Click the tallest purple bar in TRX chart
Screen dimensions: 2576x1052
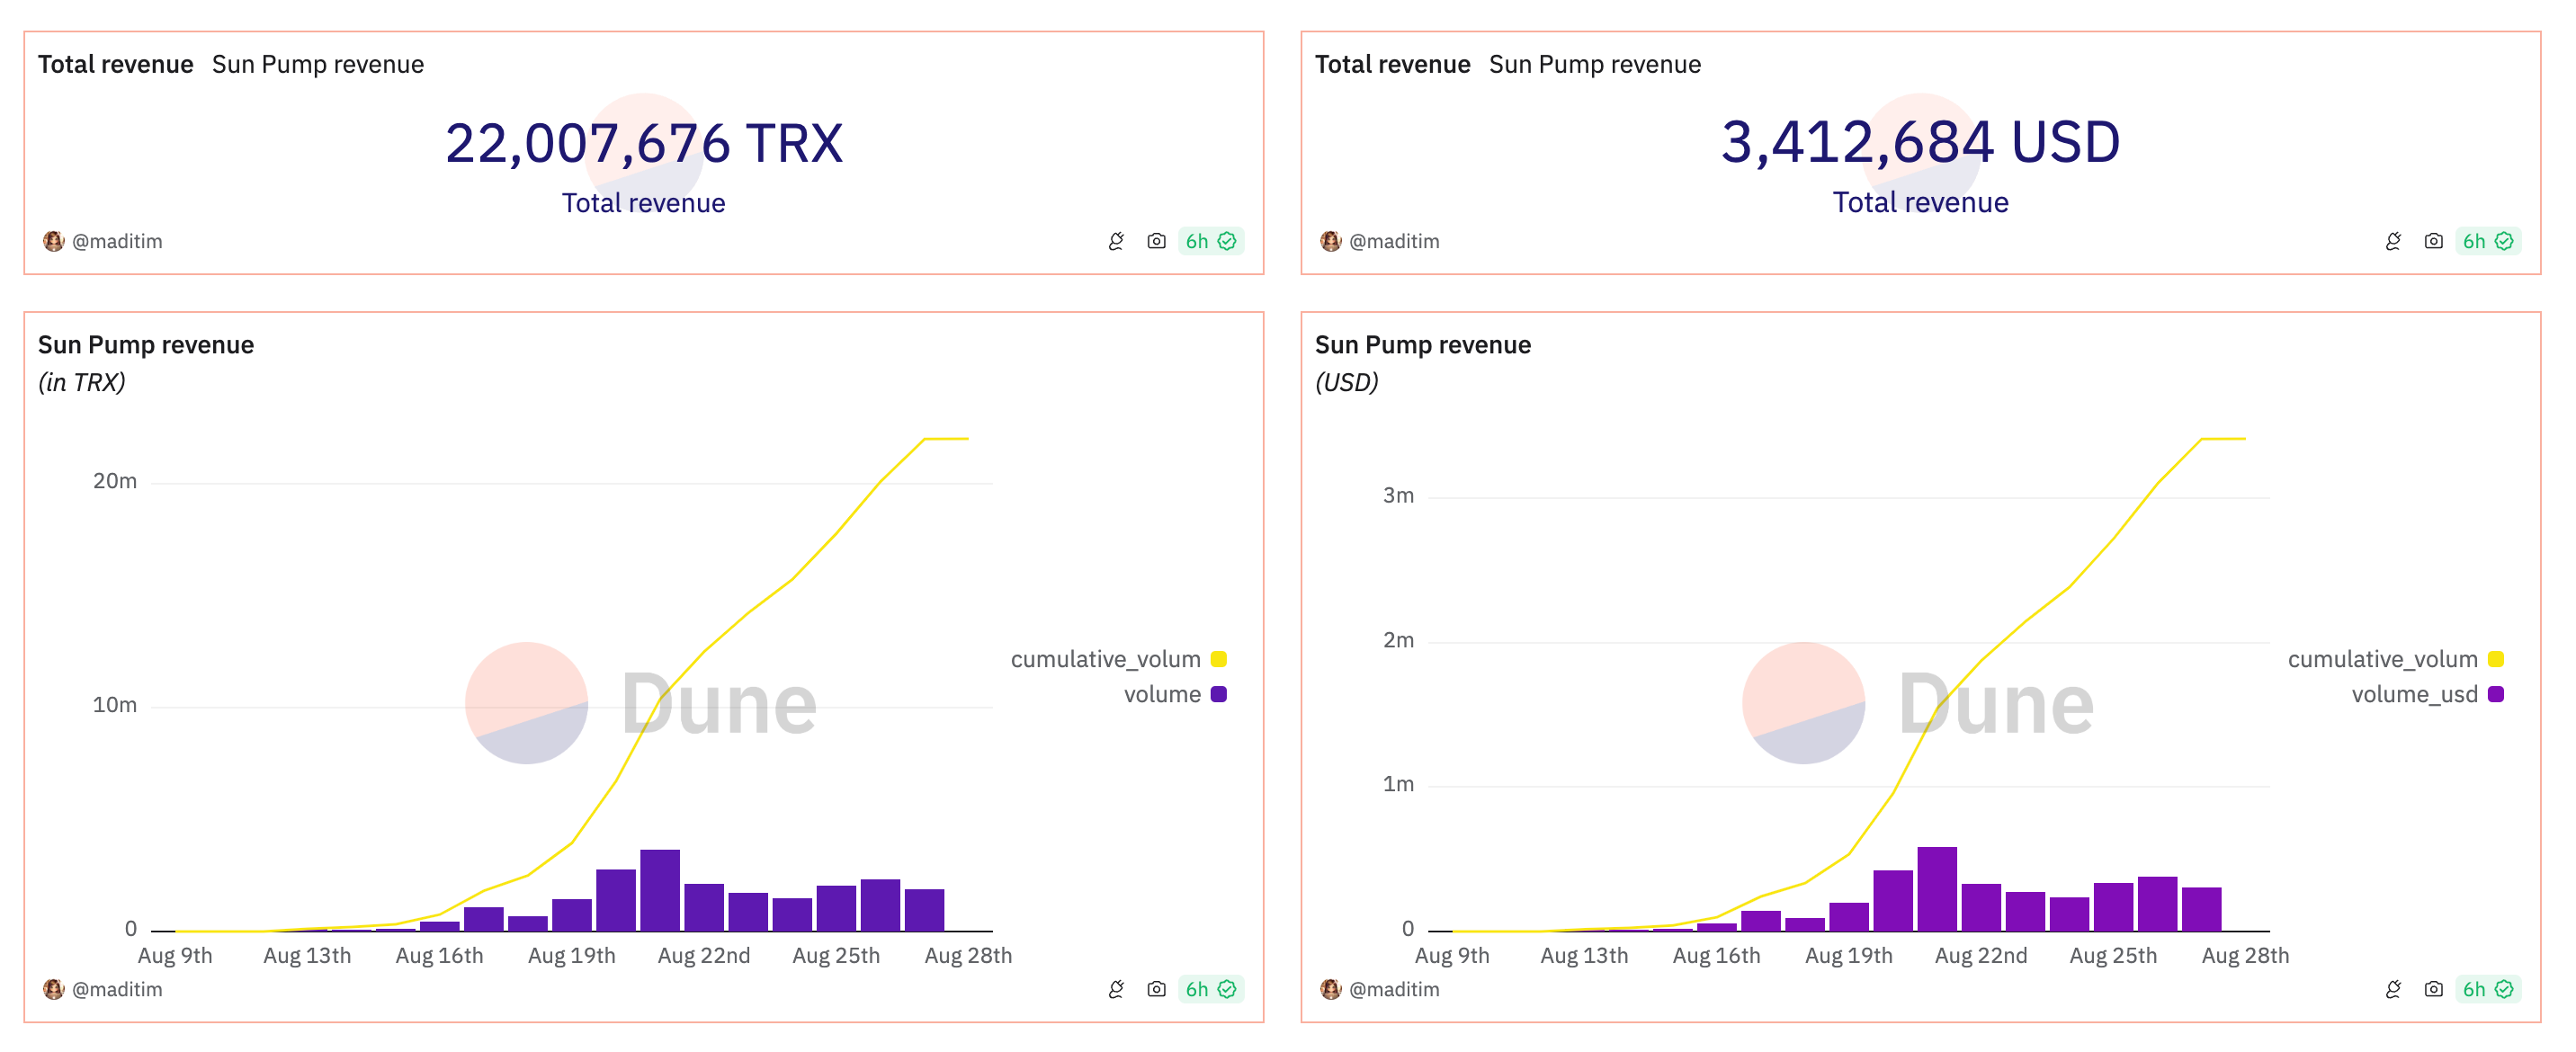click(660, 890)
